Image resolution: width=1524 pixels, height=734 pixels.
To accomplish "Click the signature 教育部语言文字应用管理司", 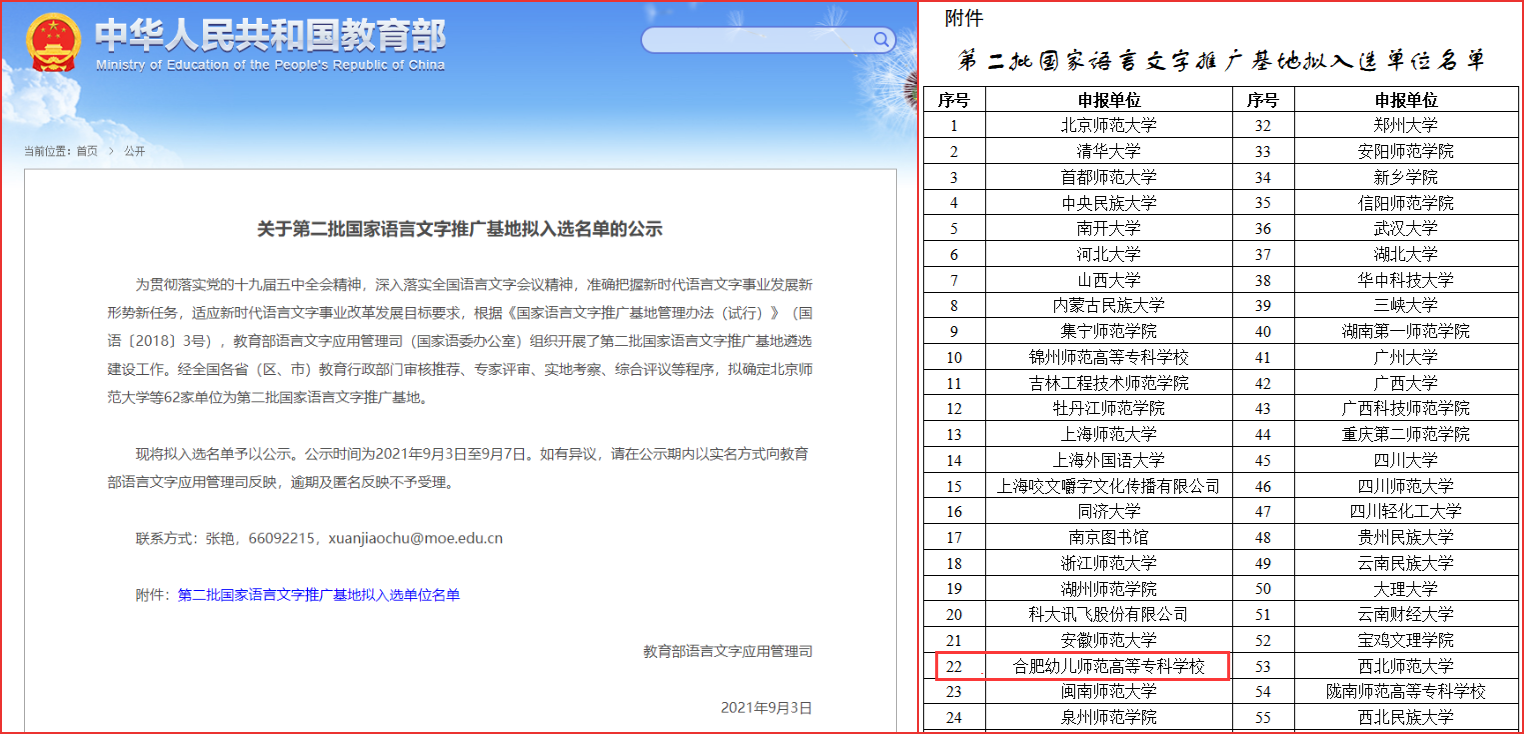I will click(728, 651).
